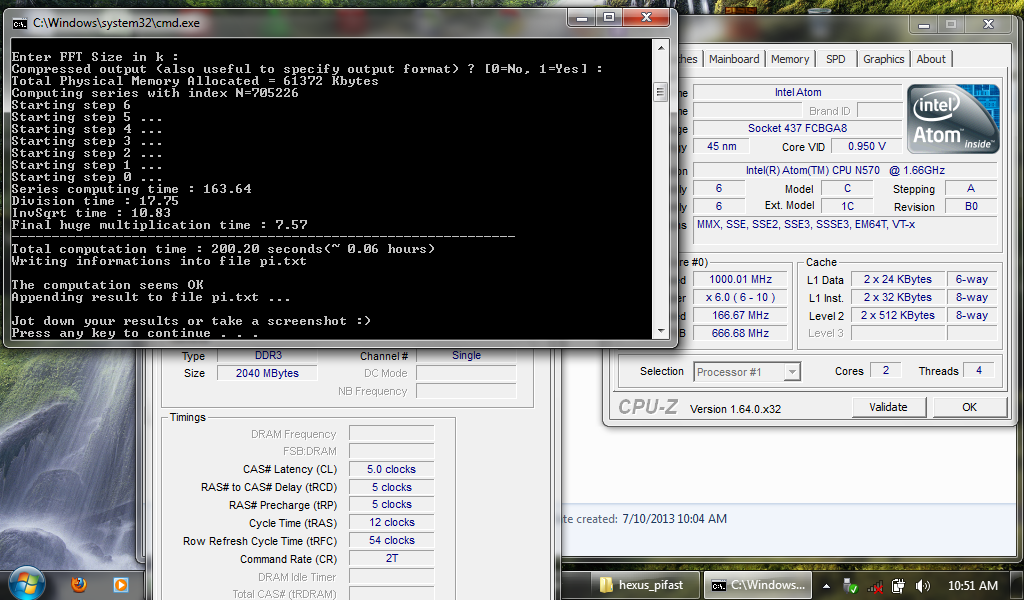Click the OK button in CPU-Z
This screenshot has width=1024, height=600.
click(x=969, y=407)
